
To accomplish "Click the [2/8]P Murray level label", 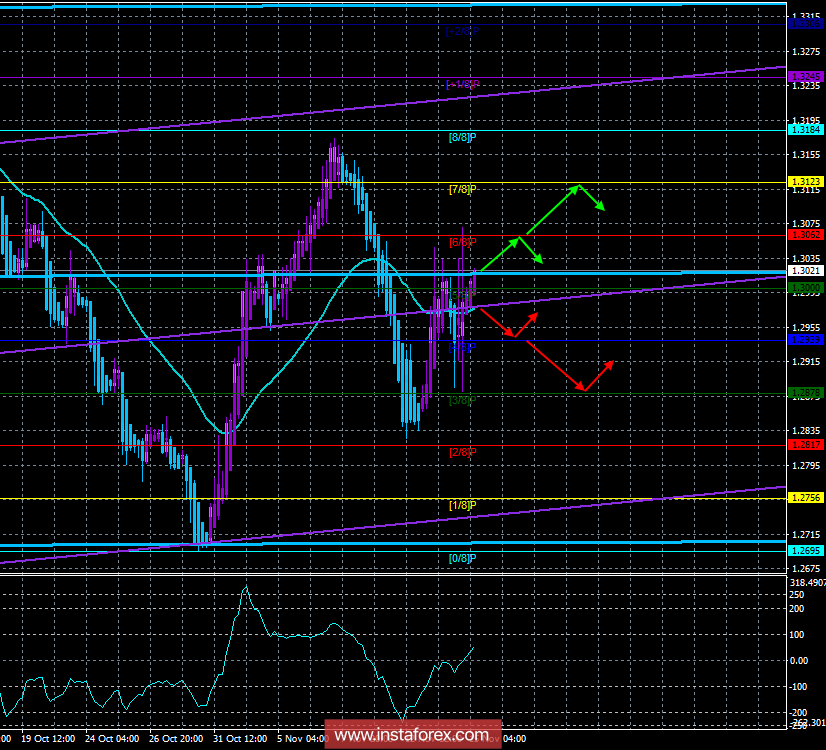I will [x=463, y=452].
